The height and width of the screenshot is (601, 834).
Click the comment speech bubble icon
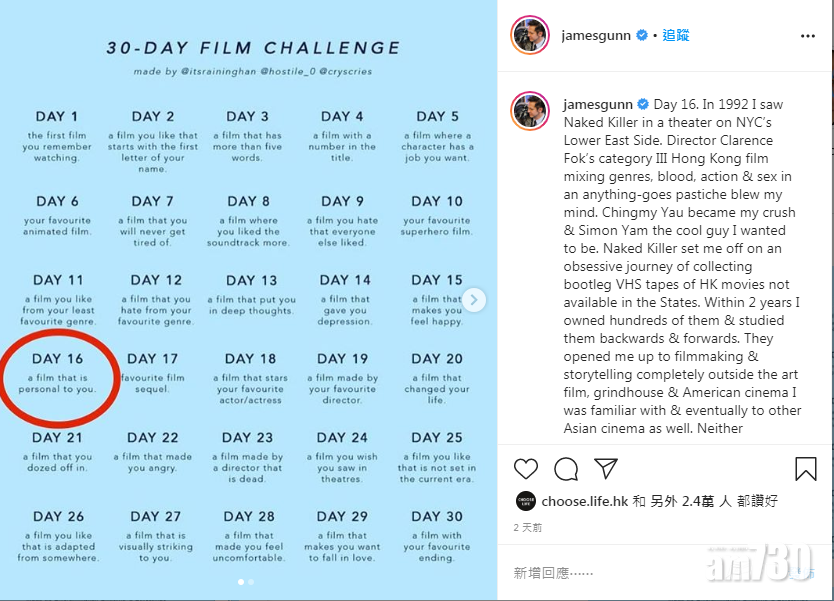click(566, 469)
